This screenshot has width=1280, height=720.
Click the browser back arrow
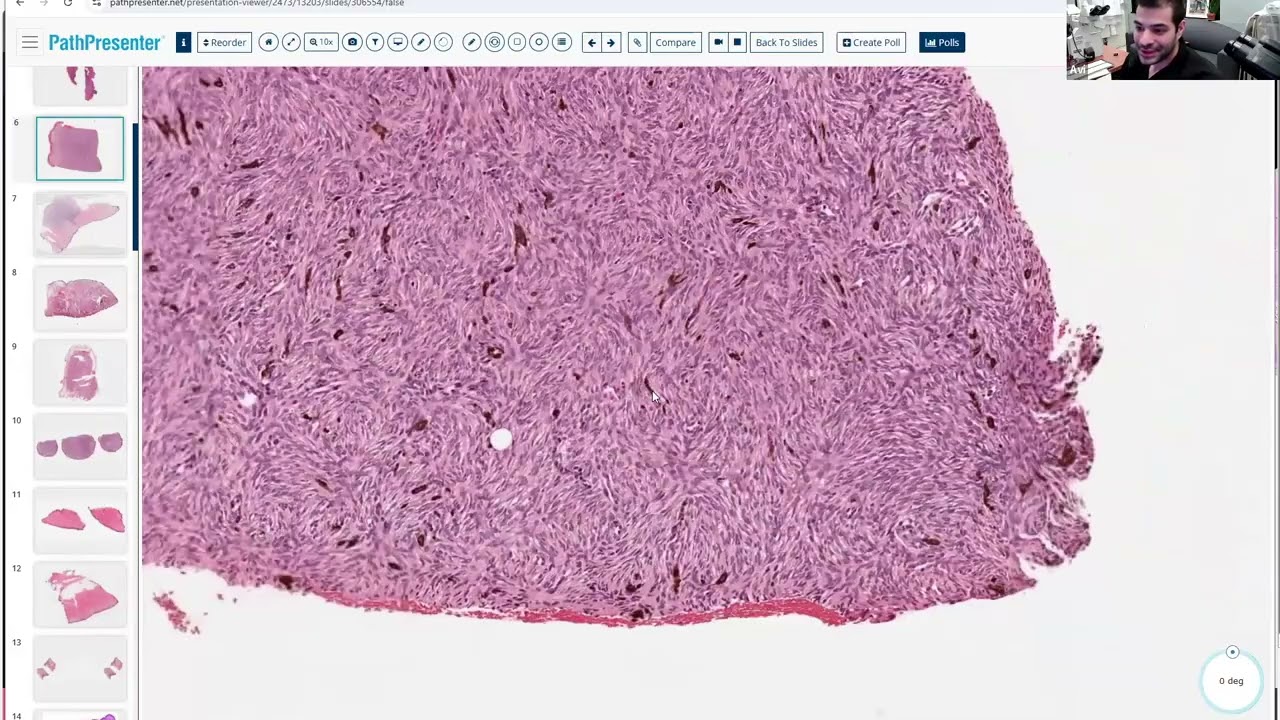[x=20, y=3]
